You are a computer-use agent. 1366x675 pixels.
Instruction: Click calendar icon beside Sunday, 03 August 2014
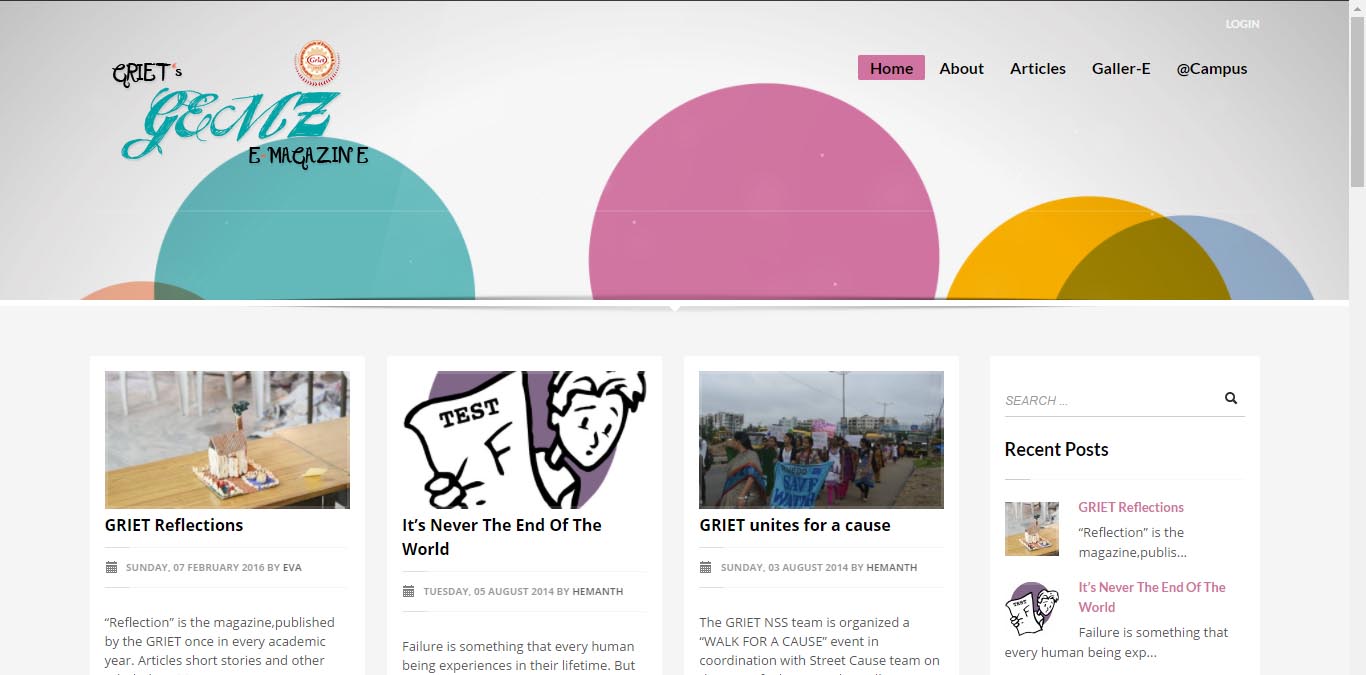tap(705, 567)
